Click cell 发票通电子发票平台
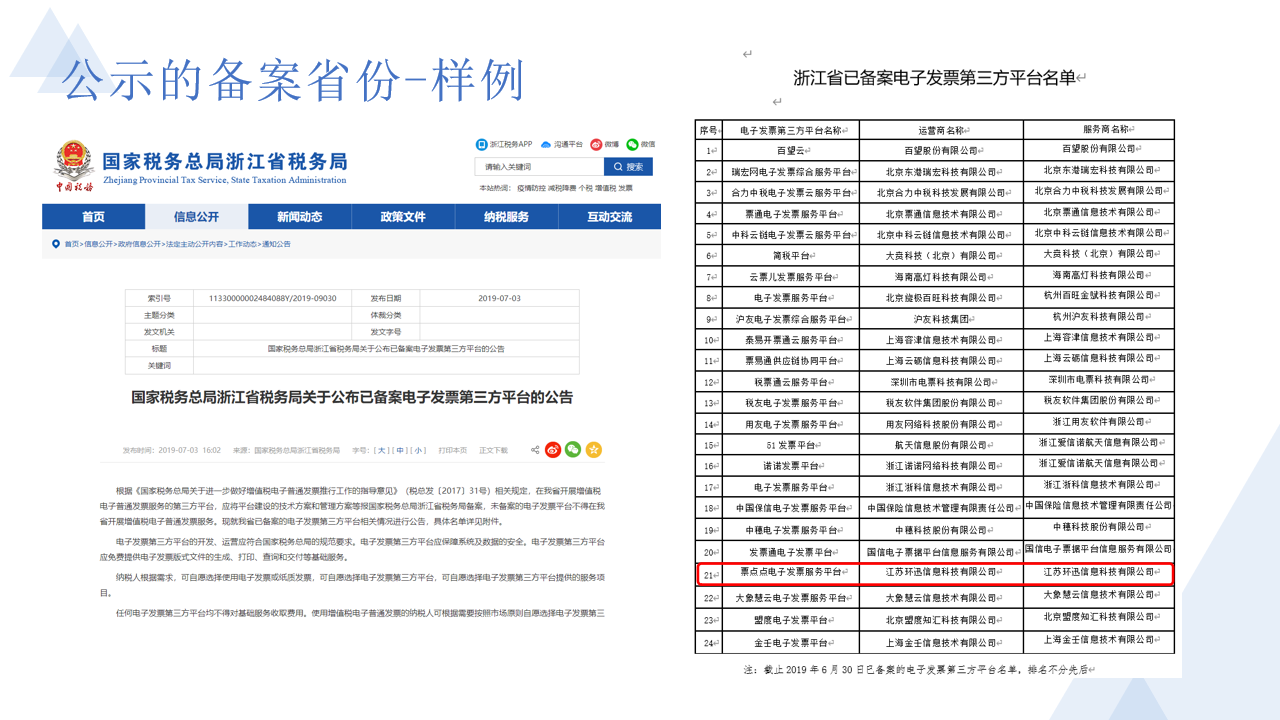The height and width of the screenshot is (720, 1280). point(790,551)
